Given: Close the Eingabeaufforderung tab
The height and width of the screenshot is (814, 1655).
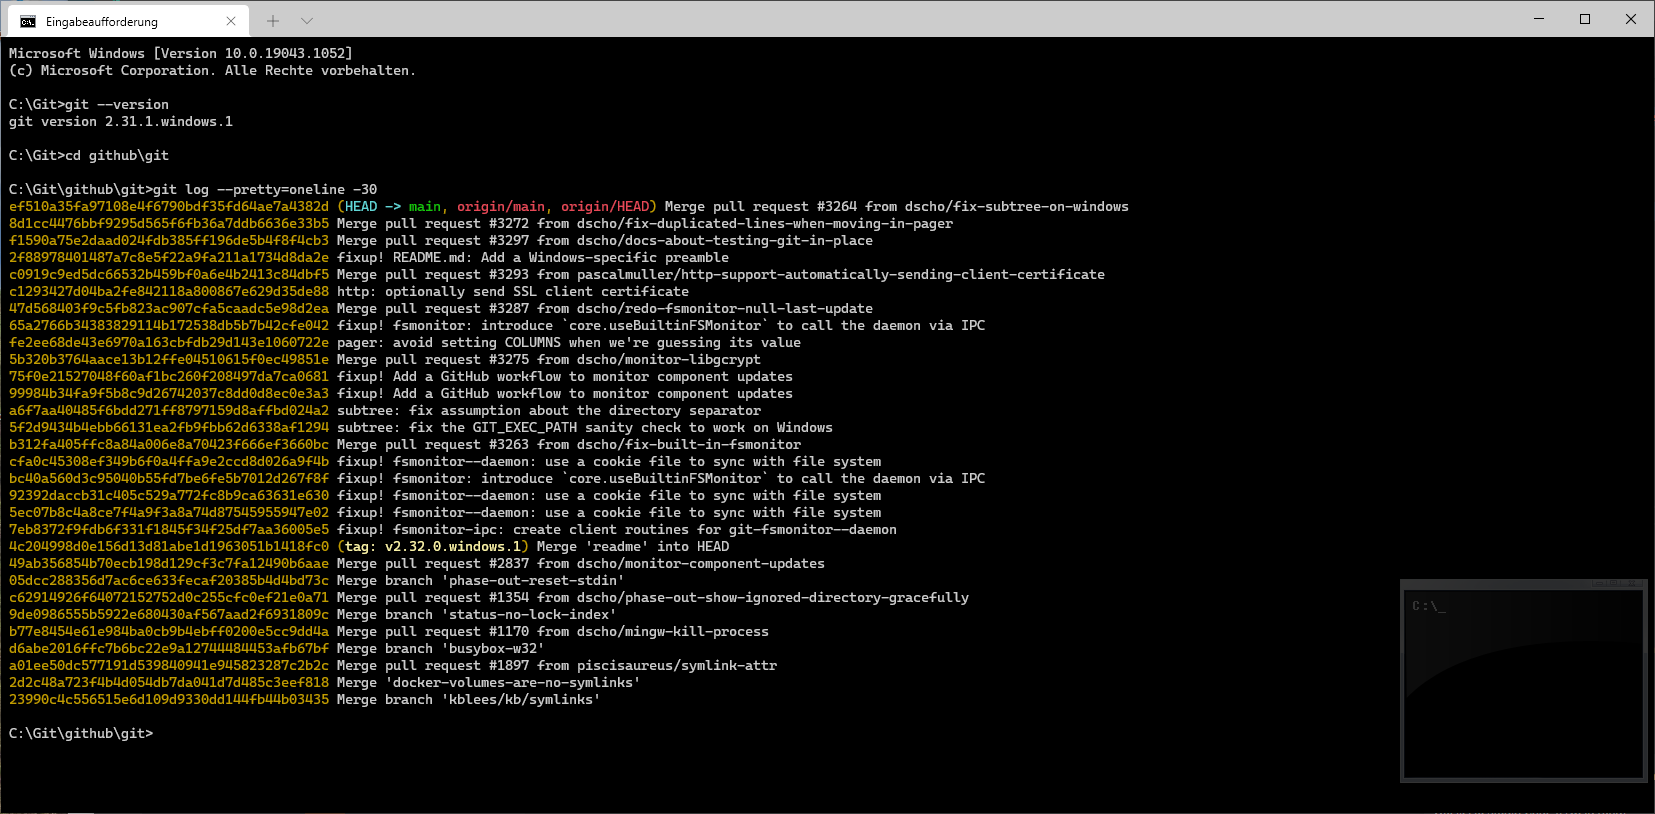Looking at the screenshot, I should [231, 21].
